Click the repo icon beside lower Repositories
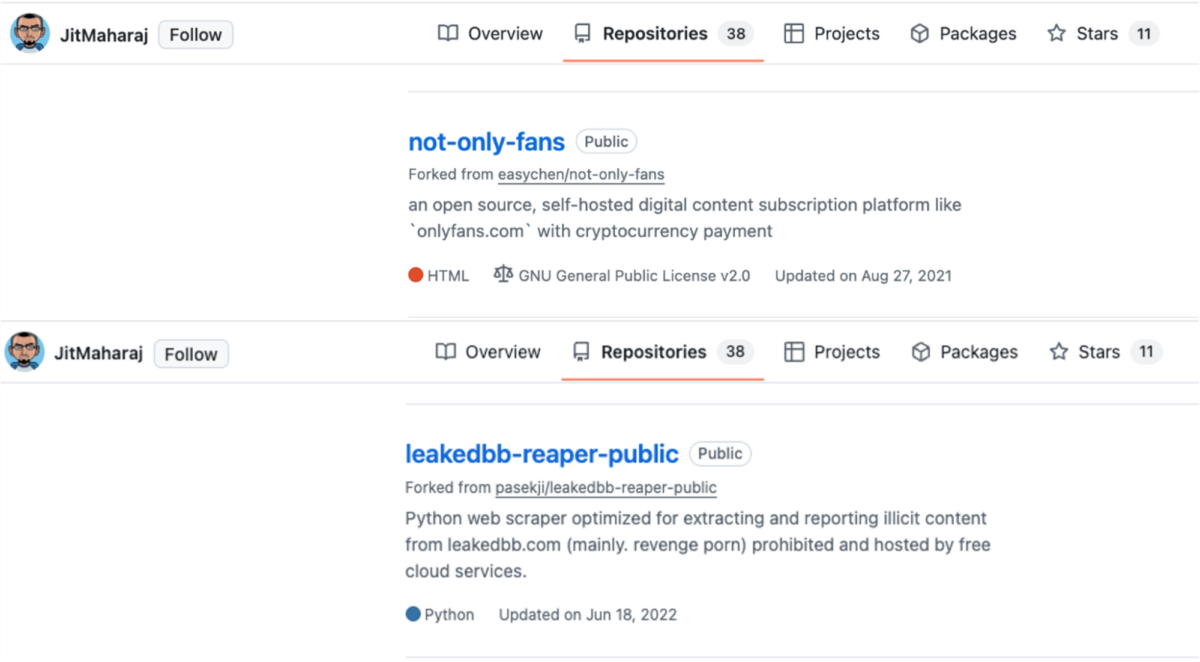The height and width of the screenshot is (662, 1200). [x=581, y=352]
